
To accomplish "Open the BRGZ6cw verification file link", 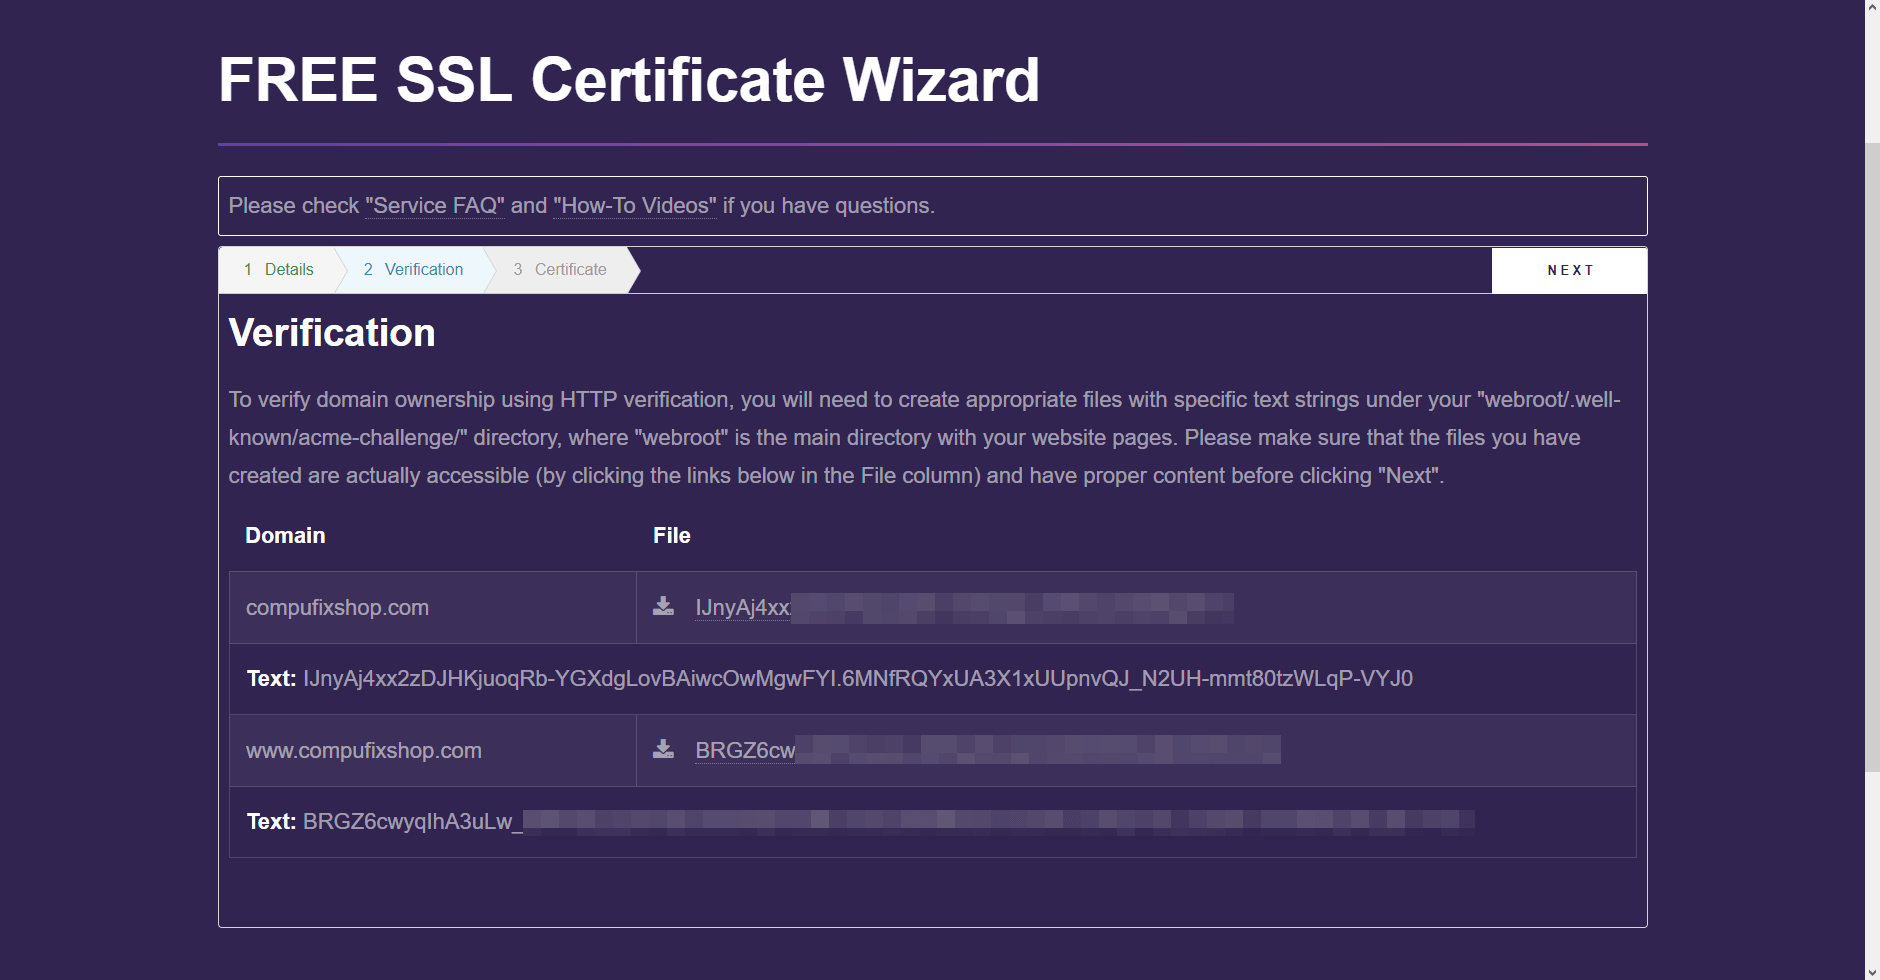I will 988,750.
